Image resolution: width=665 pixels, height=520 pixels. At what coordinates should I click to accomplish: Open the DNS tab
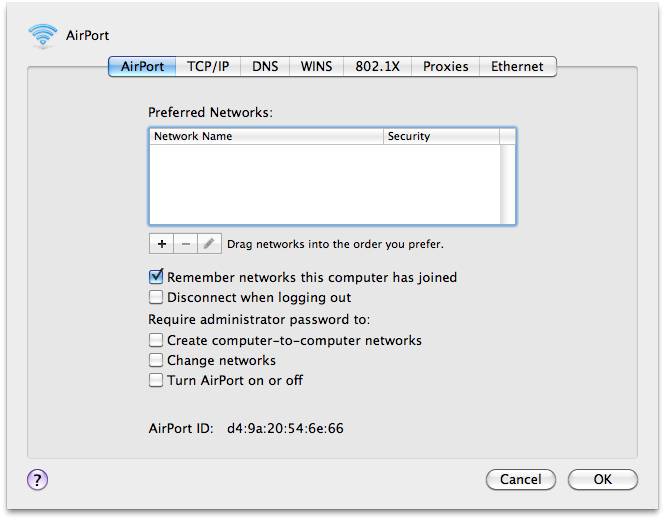265,67
